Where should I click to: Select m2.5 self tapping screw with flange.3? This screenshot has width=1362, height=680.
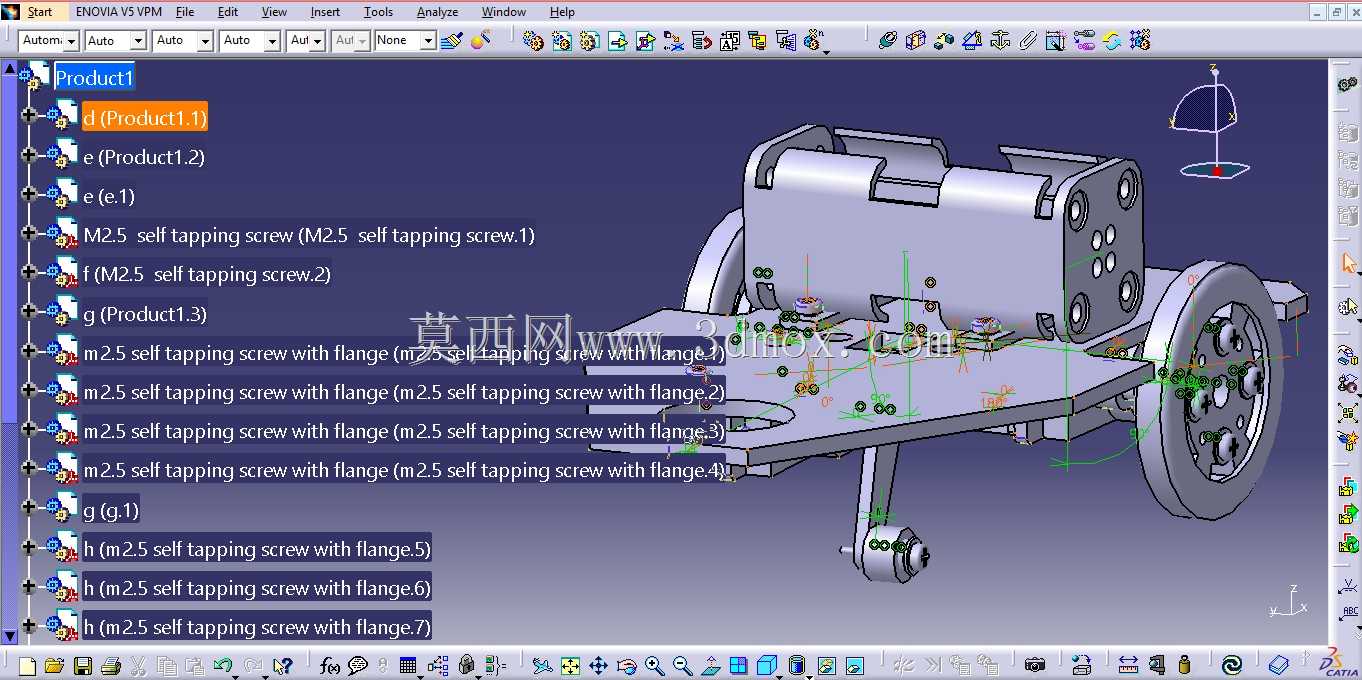click(x=404, y=431)
